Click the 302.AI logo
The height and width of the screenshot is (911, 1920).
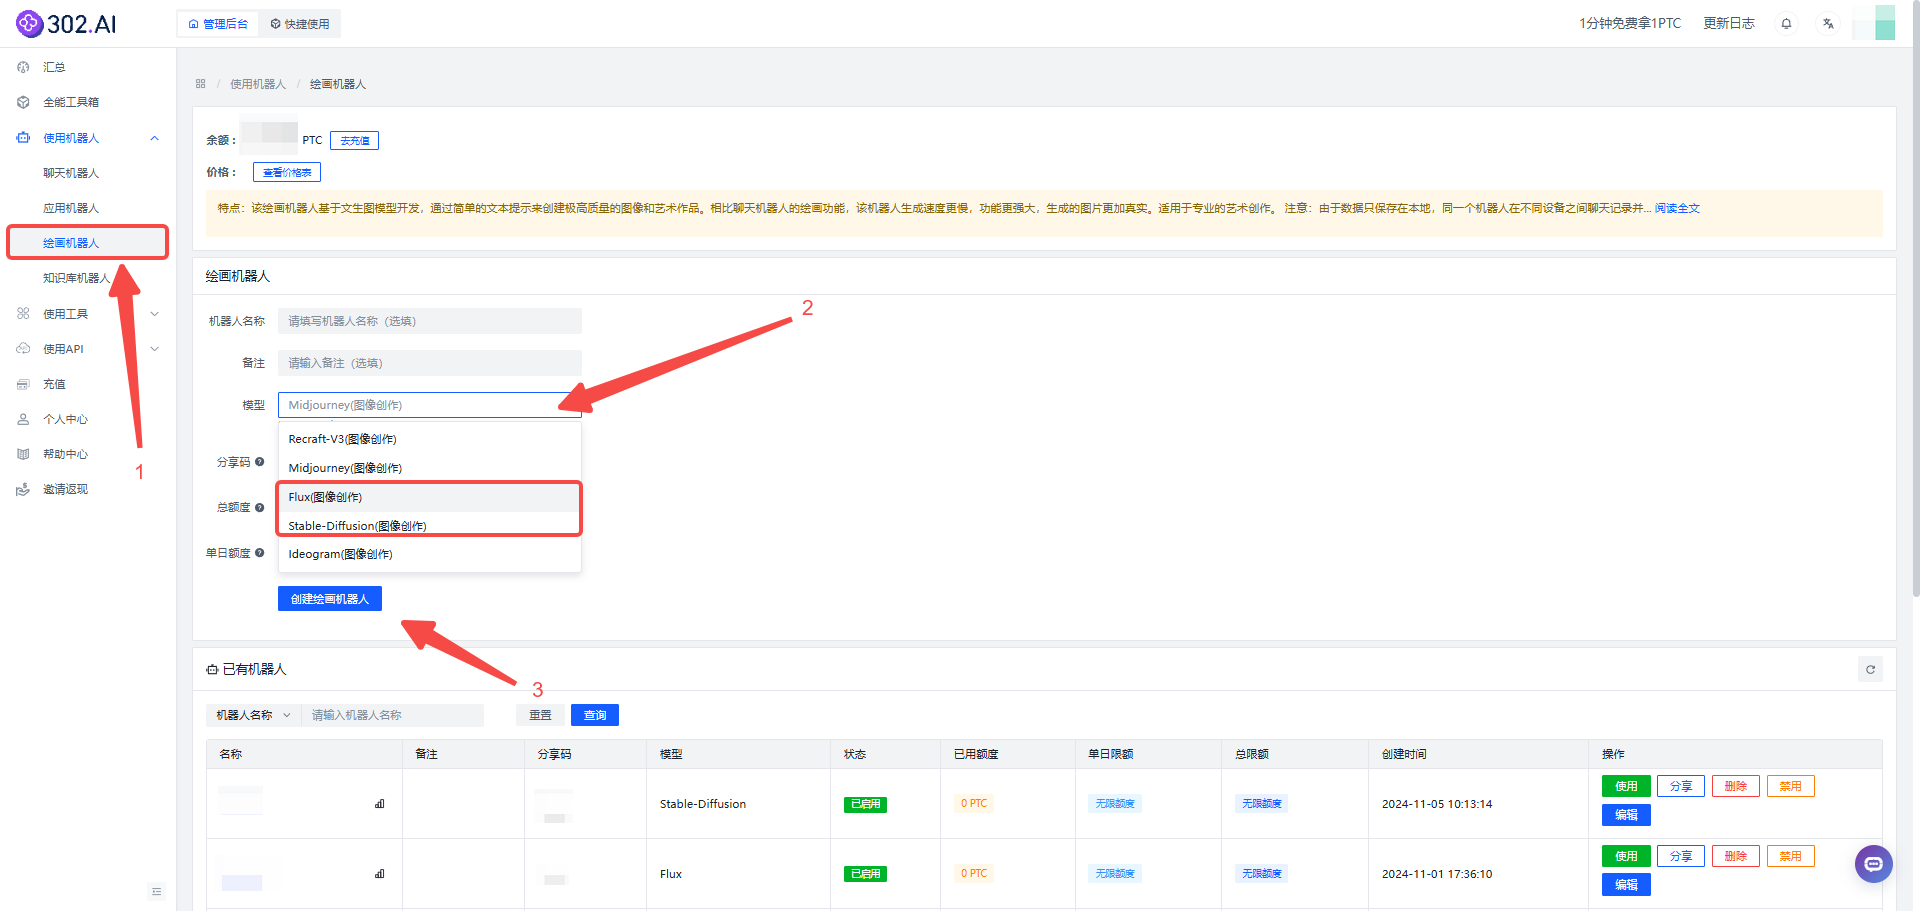(x=66, y=23)
